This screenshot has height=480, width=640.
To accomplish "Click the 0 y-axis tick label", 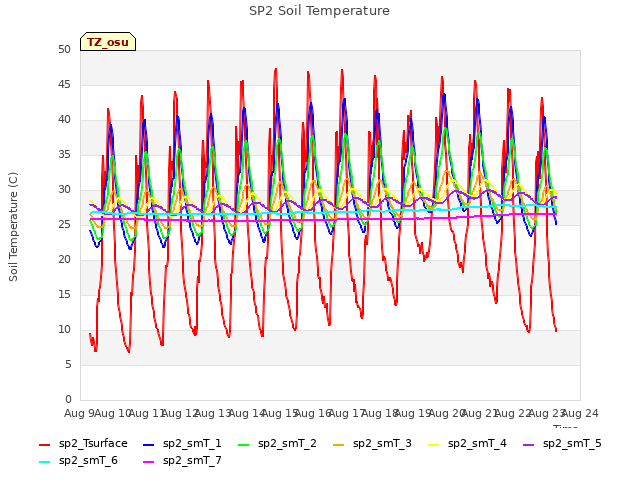I will [68, 399].
